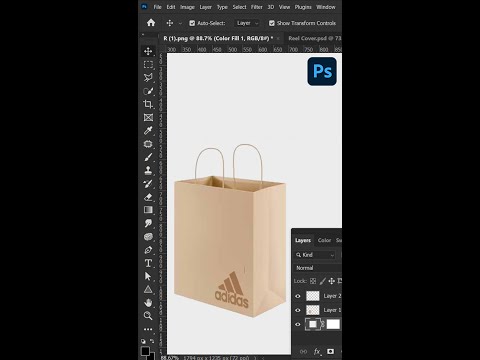Select the Frame tool

(148, 117)
